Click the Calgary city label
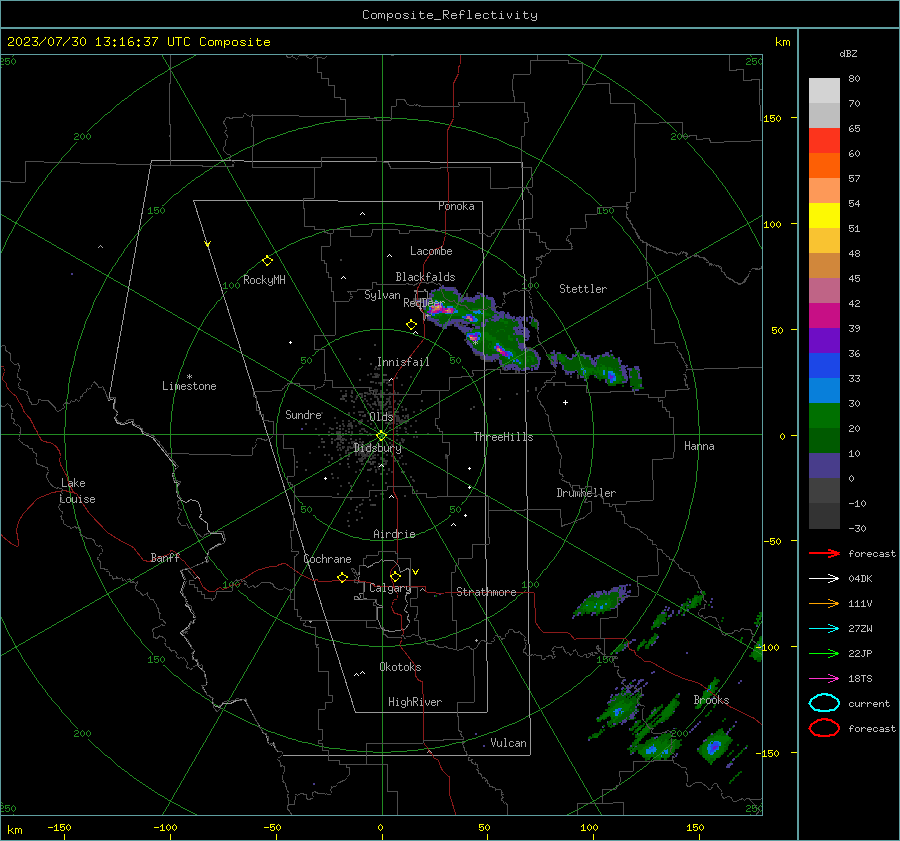This screenshot has height=841, width=900. coord(390,588)
